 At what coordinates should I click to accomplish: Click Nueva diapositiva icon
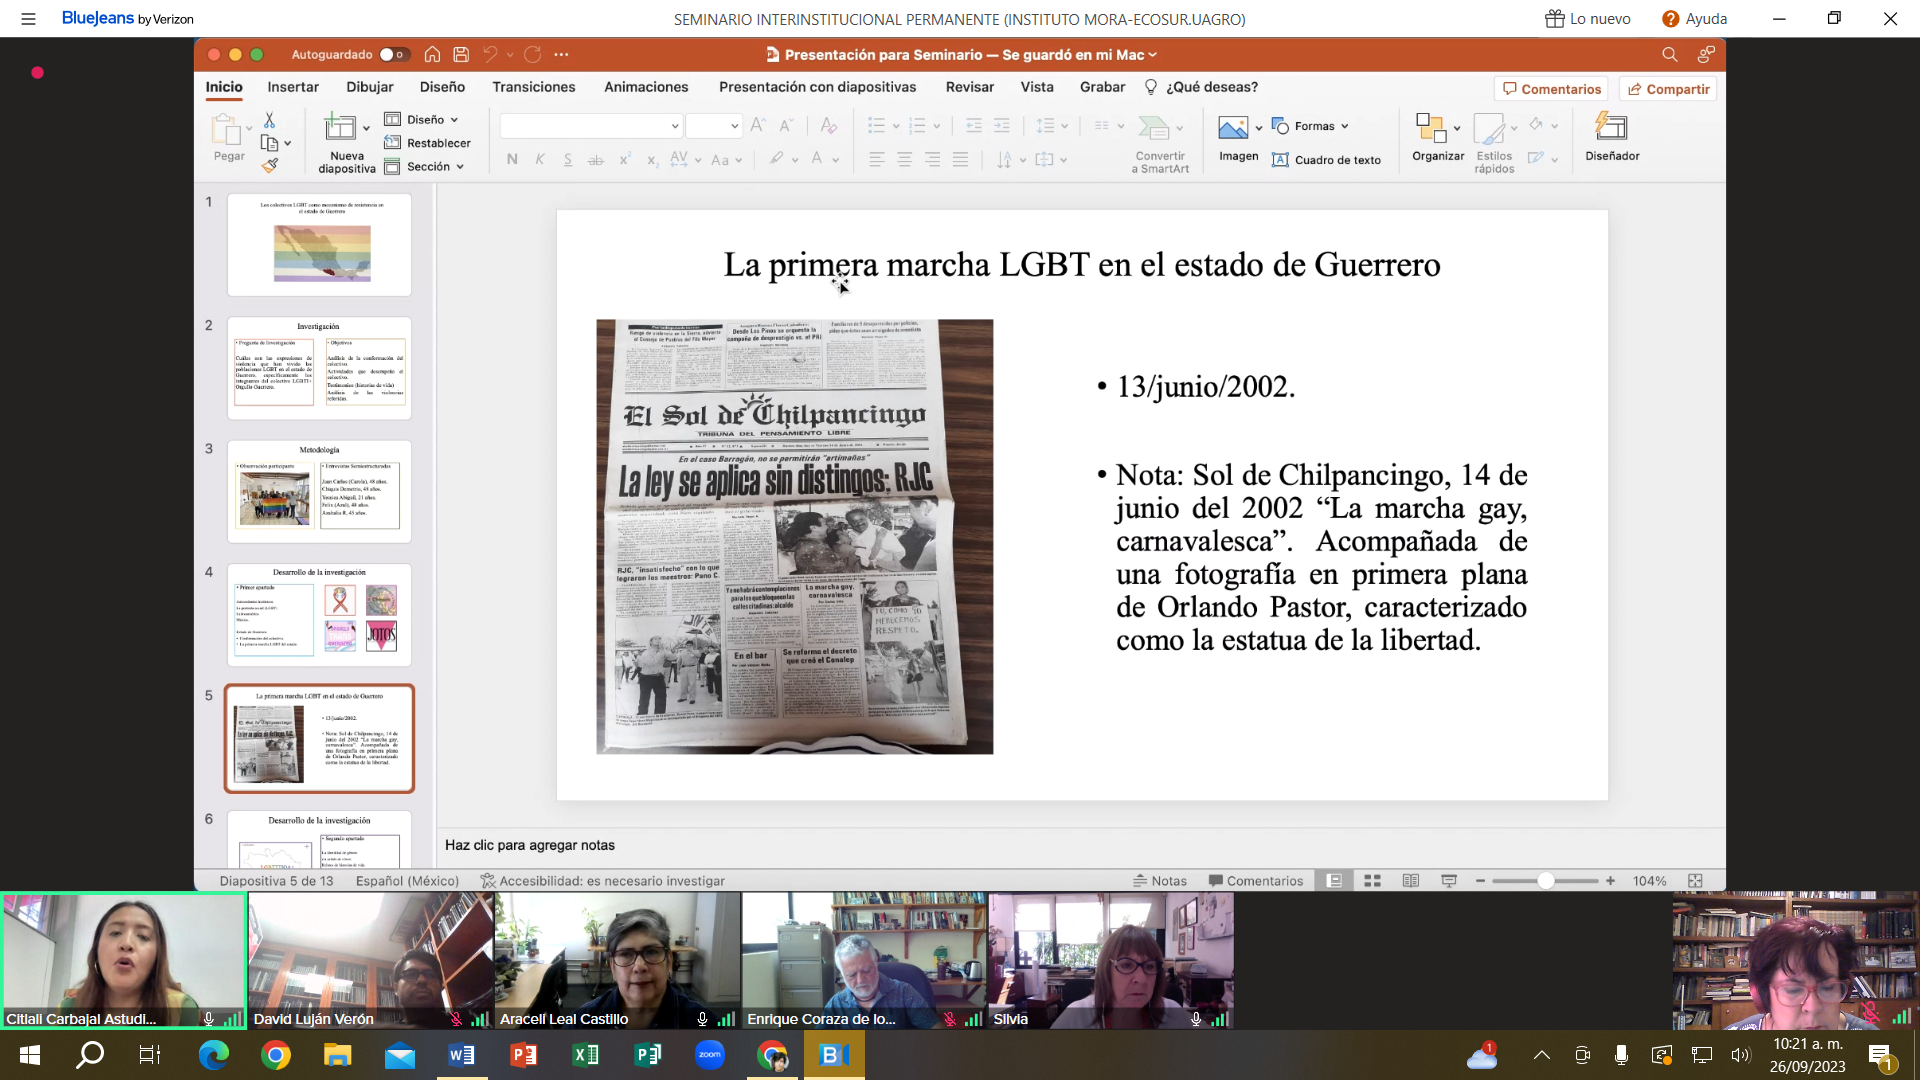point(340,128)
